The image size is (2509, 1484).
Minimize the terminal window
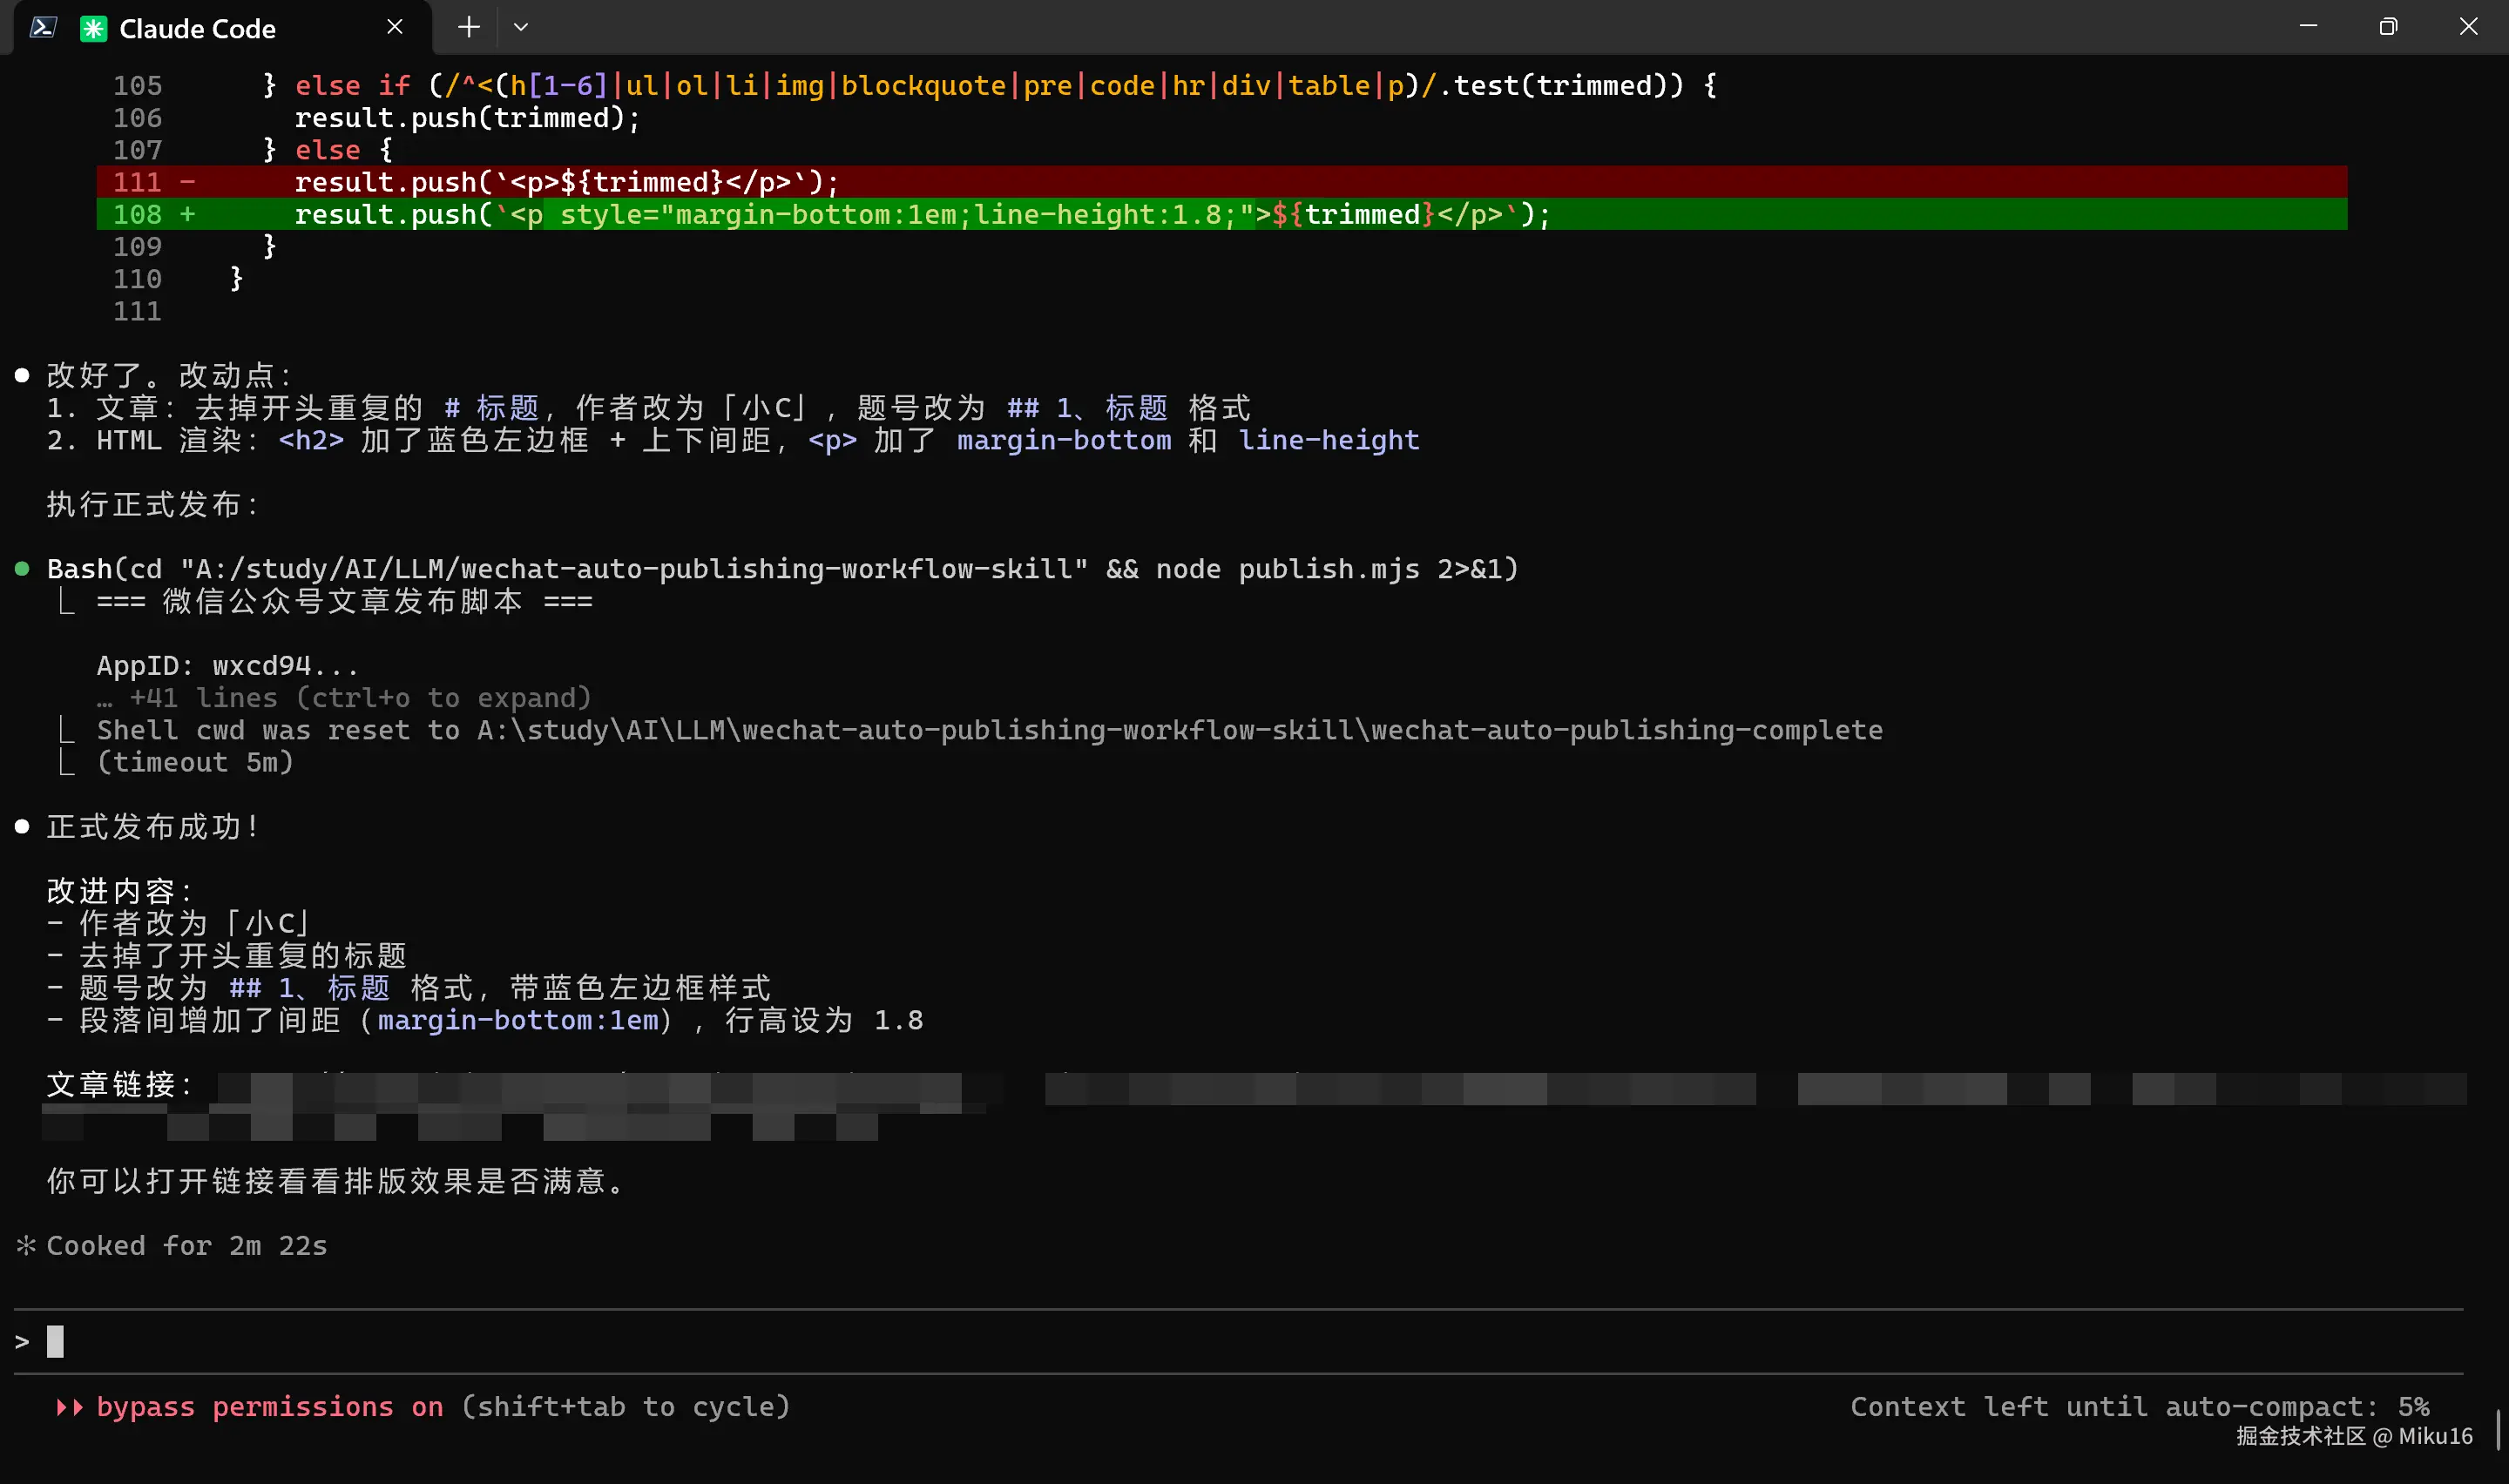[2308, 27]
